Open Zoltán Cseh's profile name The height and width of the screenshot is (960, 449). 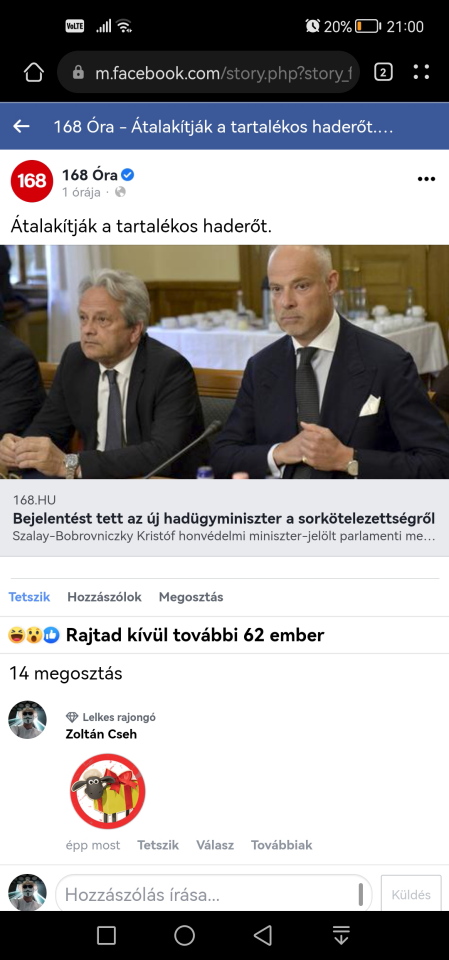click(101, 734)
